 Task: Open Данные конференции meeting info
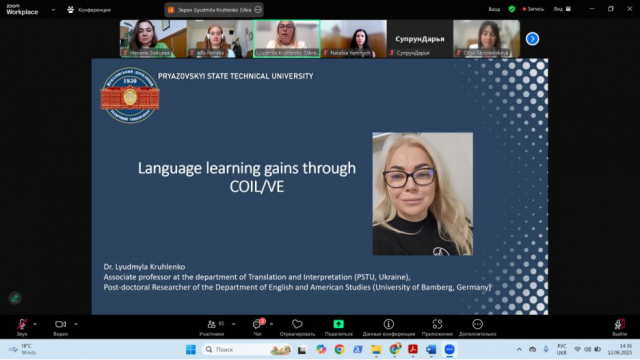[389, 327]
